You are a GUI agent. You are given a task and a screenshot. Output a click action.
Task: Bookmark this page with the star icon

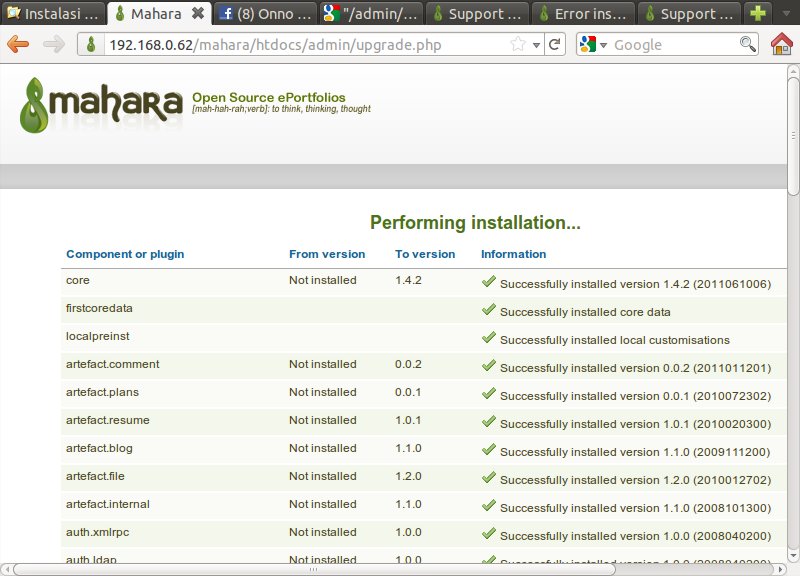click(x=518, y=44)
